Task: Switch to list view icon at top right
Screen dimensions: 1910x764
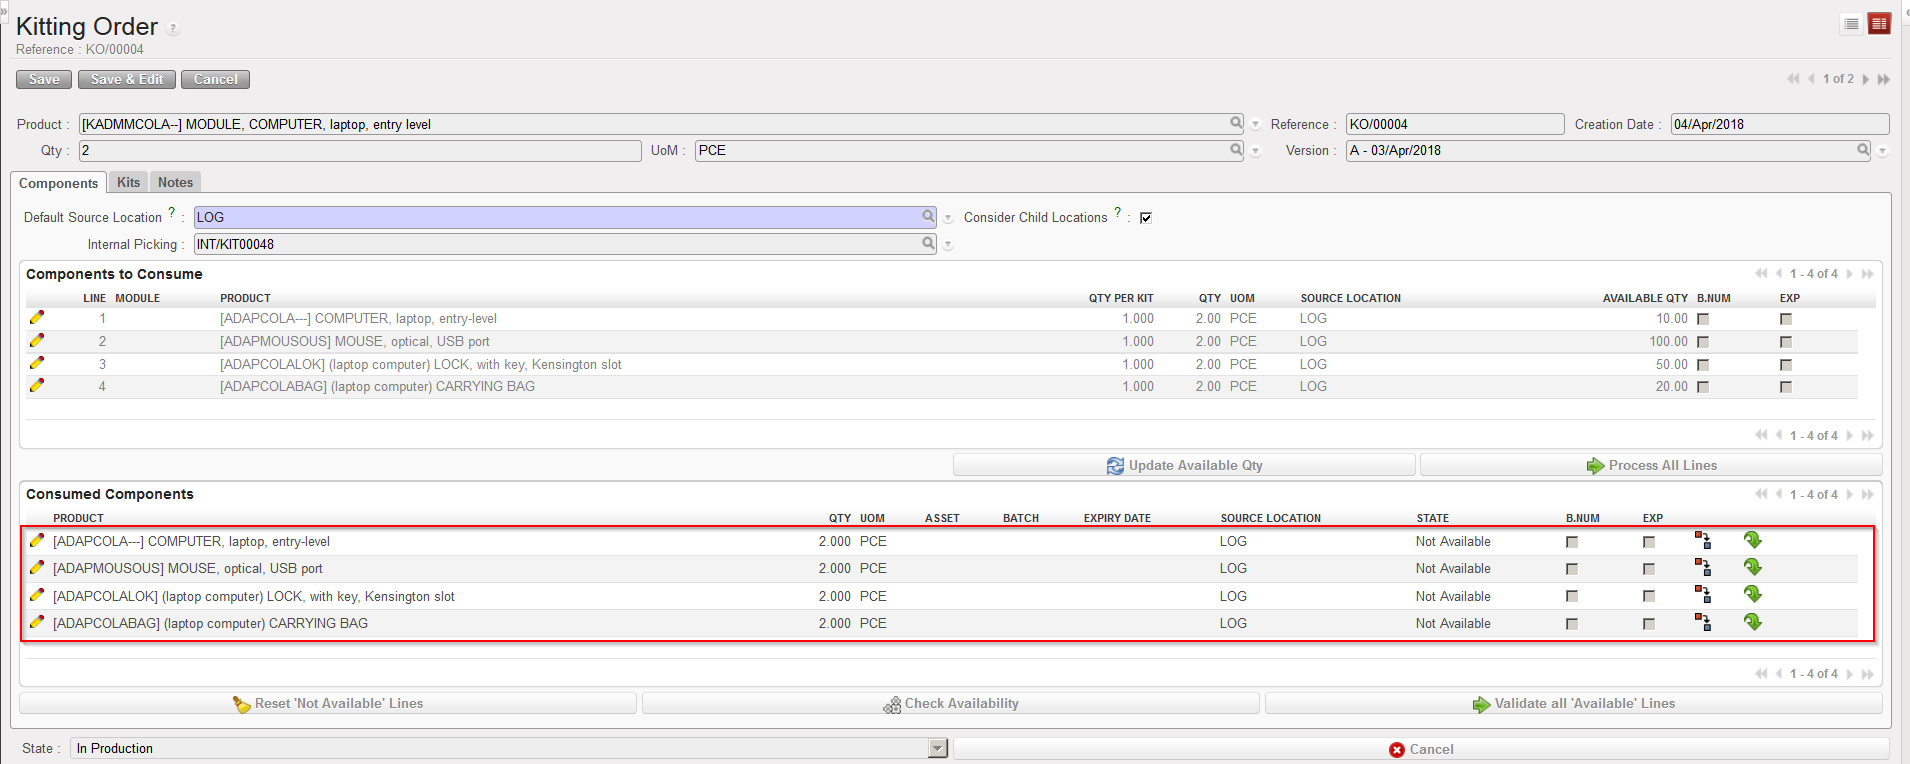Action: 1851,24
